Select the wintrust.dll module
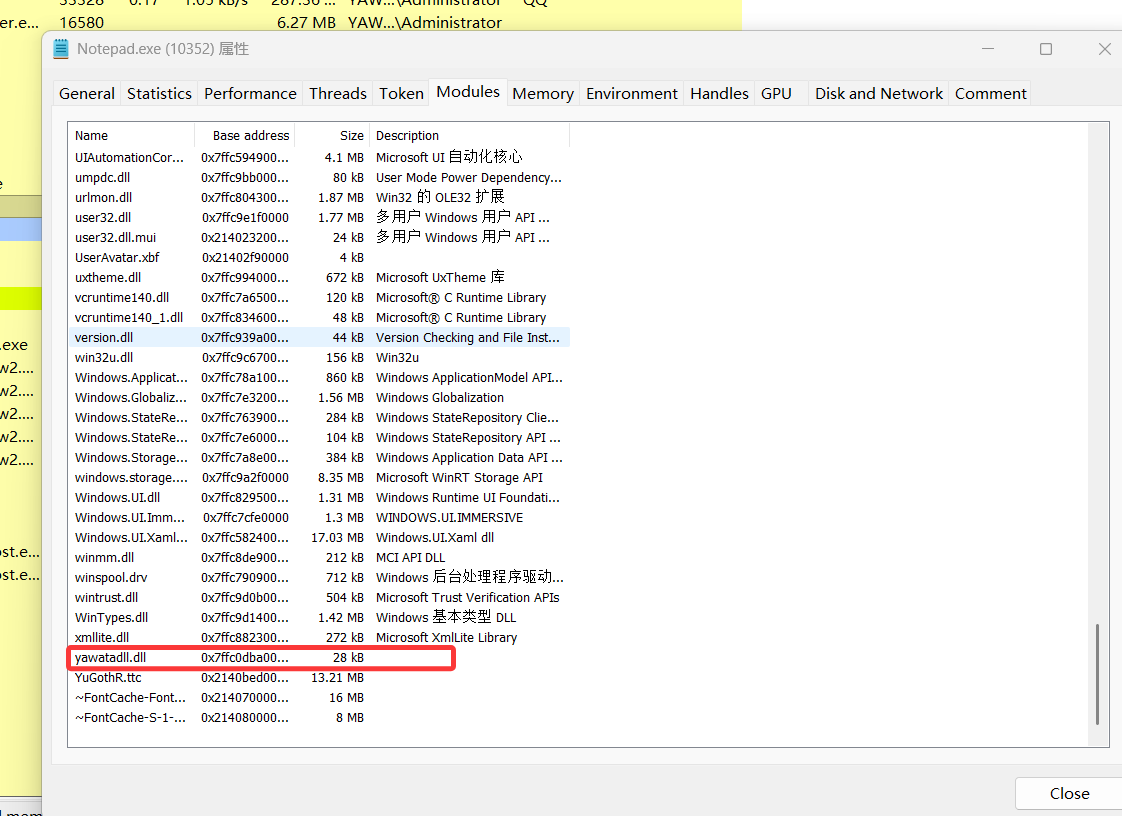 pos(319,598)
